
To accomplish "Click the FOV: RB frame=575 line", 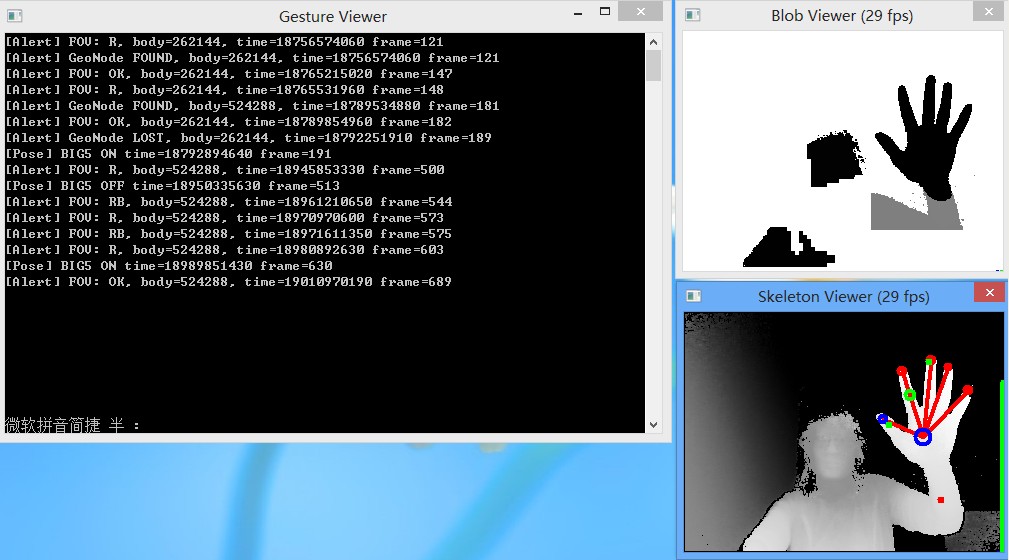I will click(228, 234).
